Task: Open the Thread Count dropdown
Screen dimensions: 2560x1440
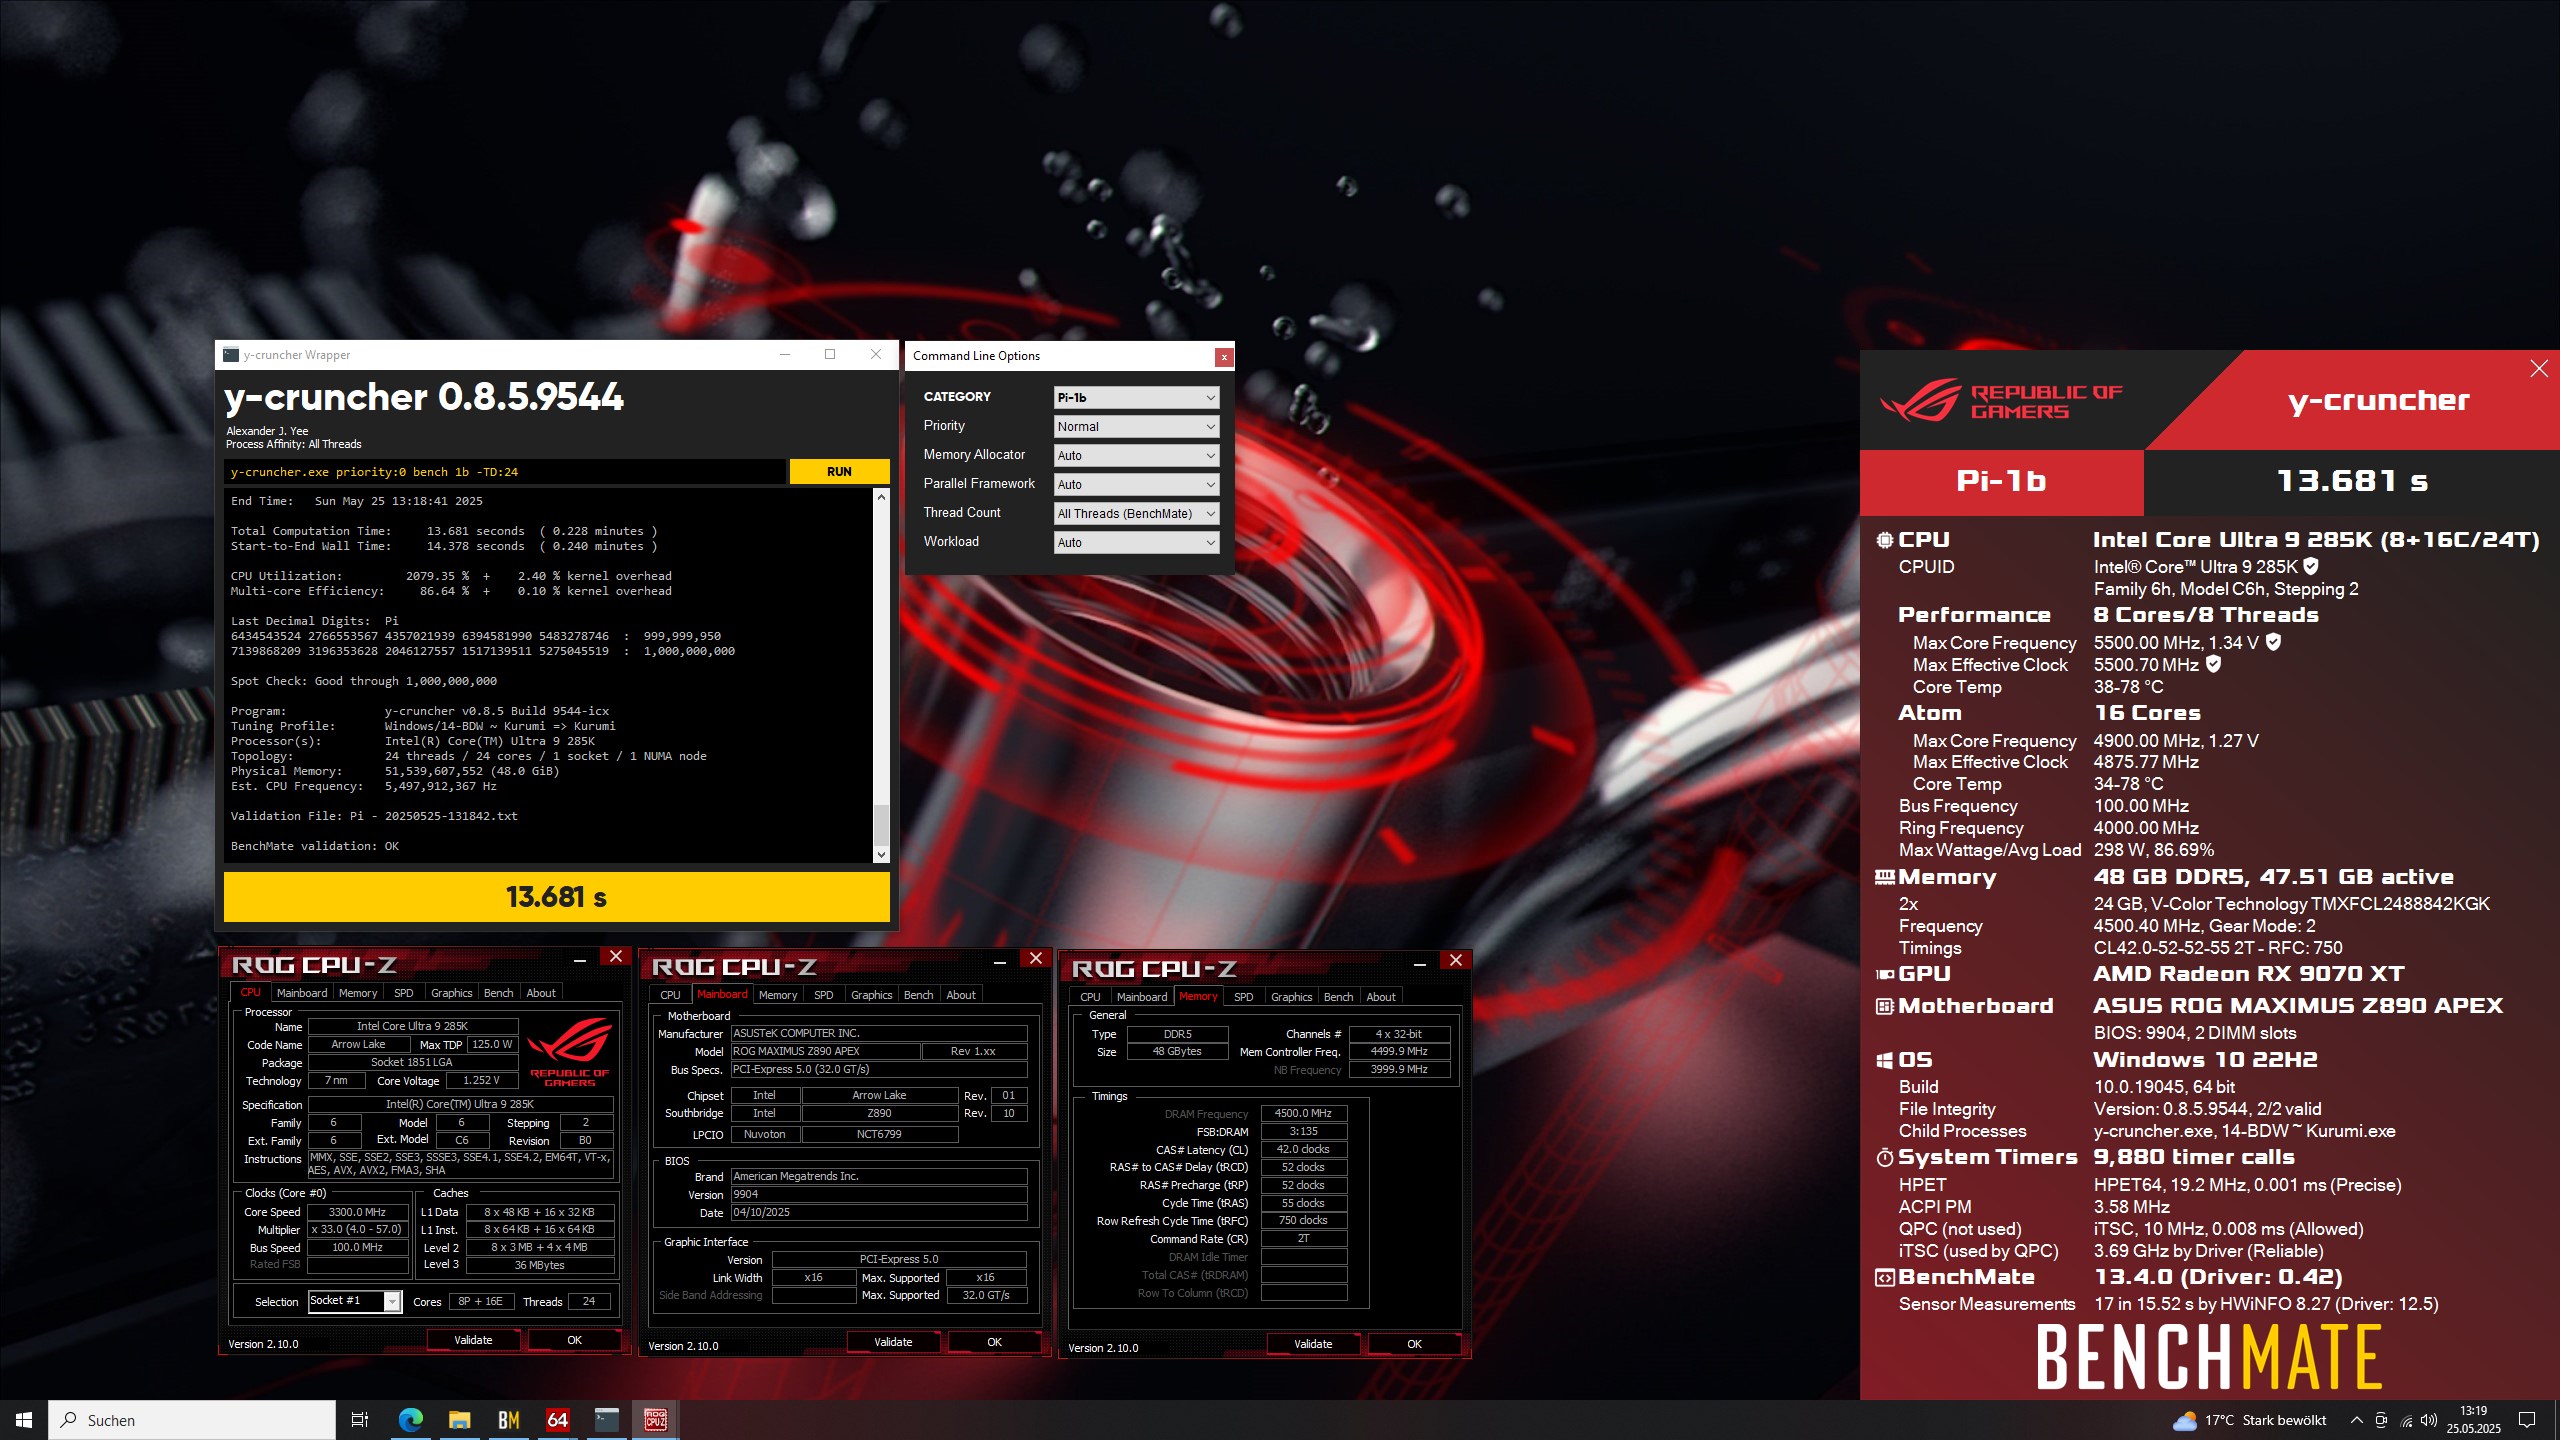Action: [1136, 514]
